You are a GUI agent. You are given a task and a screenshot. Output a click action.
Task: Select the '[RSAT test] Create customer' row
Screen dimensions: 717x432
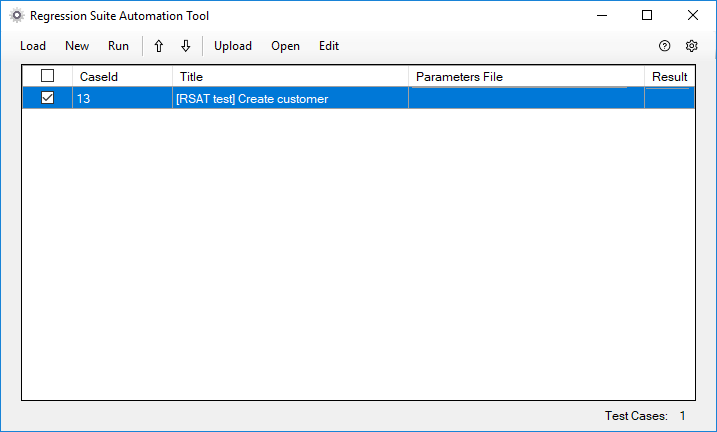coord(290,98)
